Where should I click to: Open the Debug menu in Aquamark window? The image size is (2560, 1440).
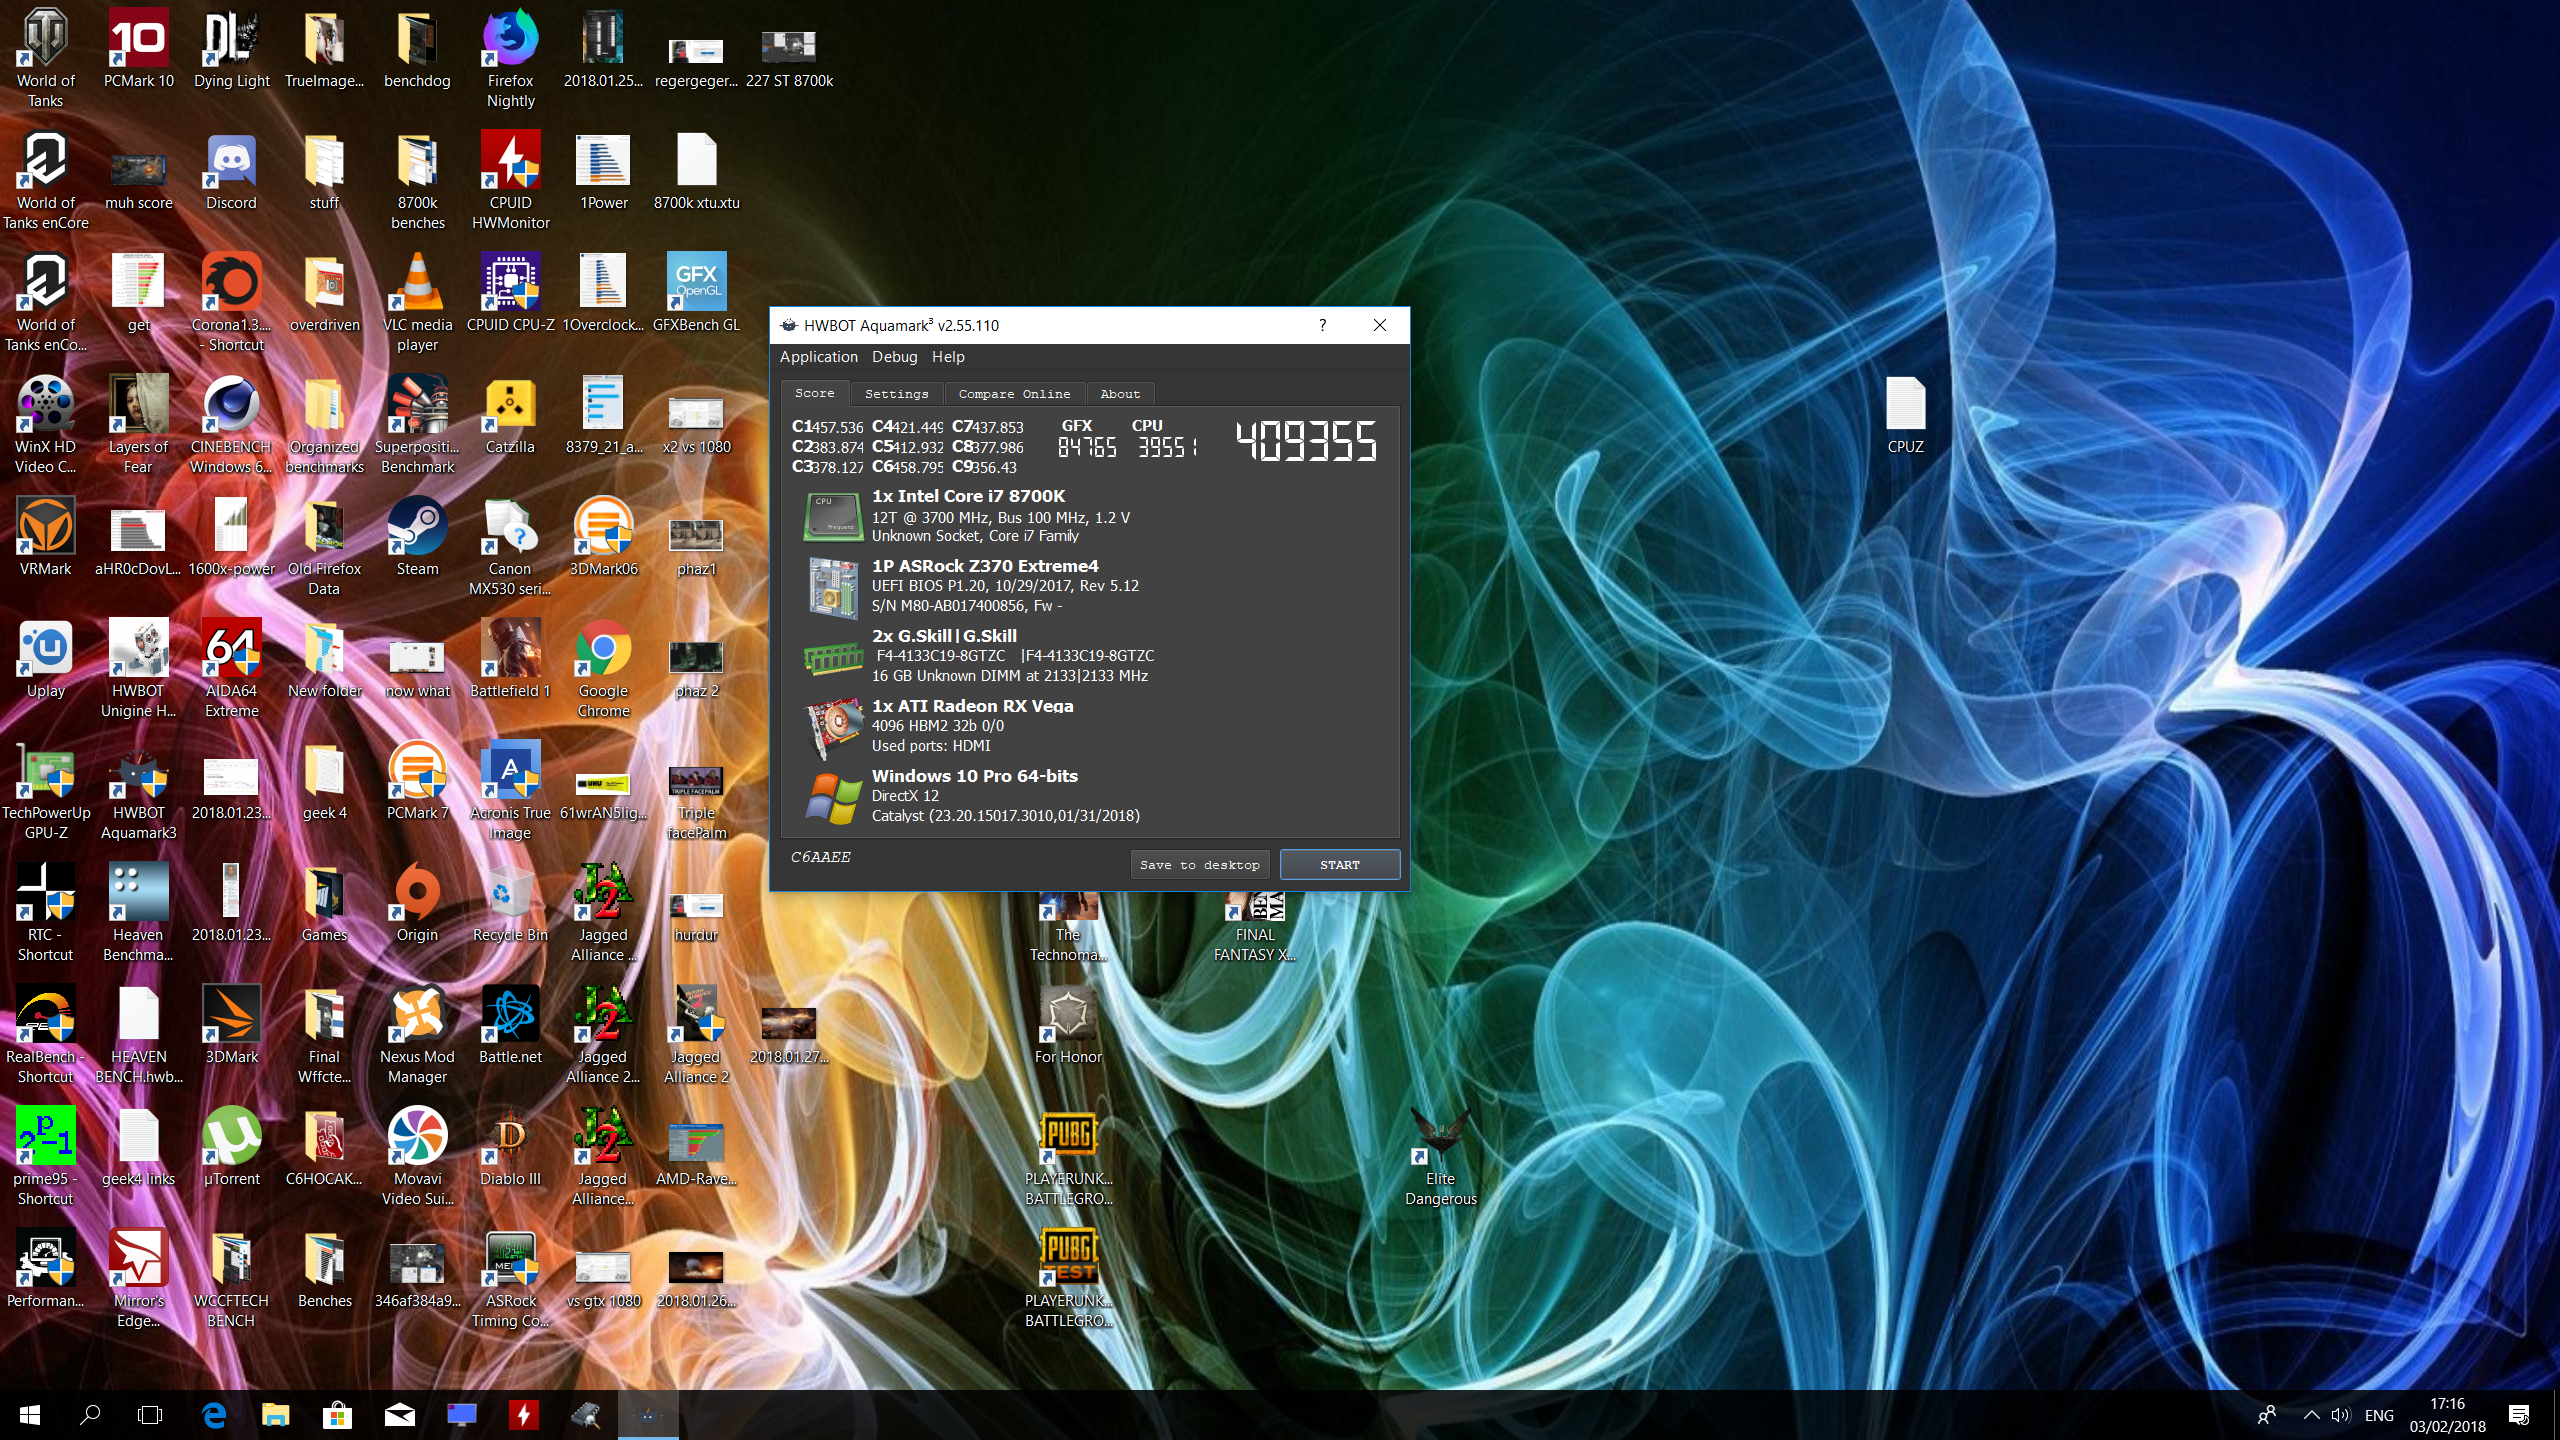(894, 357)
